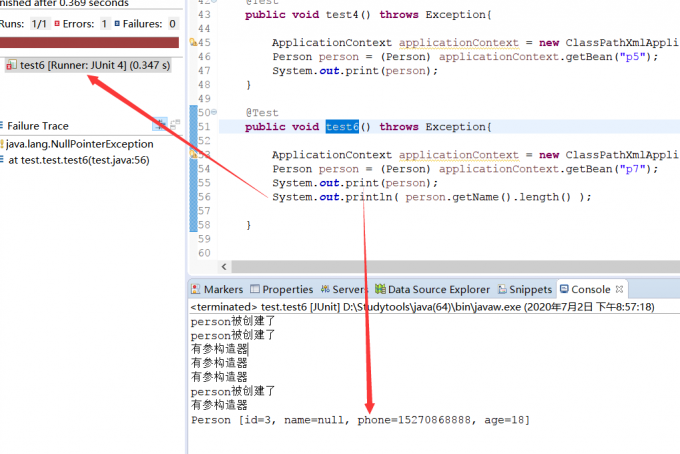
Task: Open the Data Source Explorer tab
Action: point(432,289)
